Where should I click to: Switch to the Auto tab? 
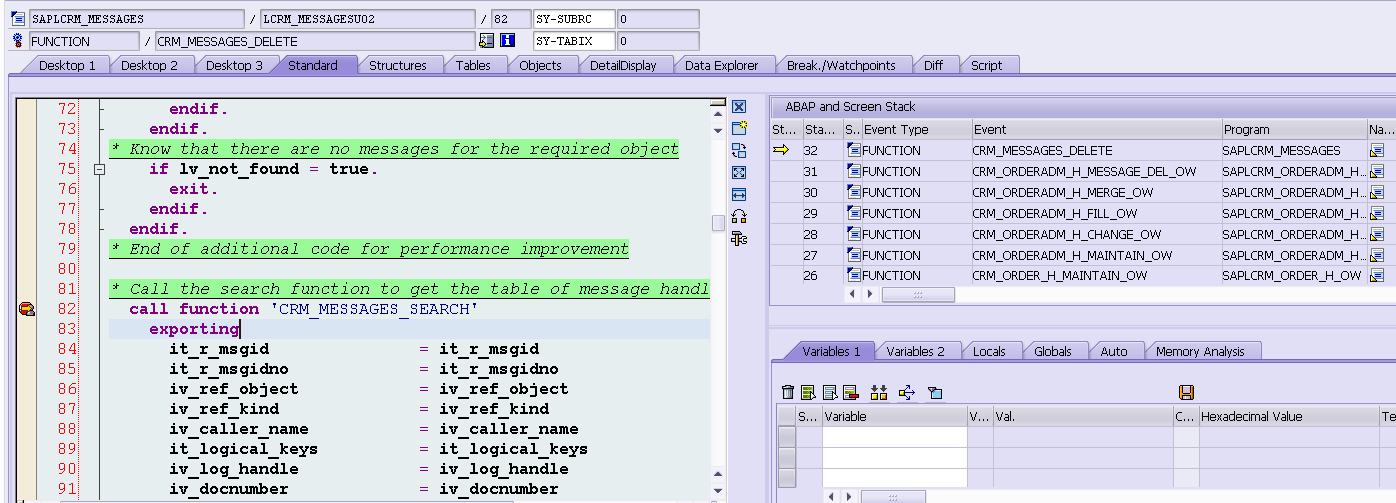click(1114, 351)
